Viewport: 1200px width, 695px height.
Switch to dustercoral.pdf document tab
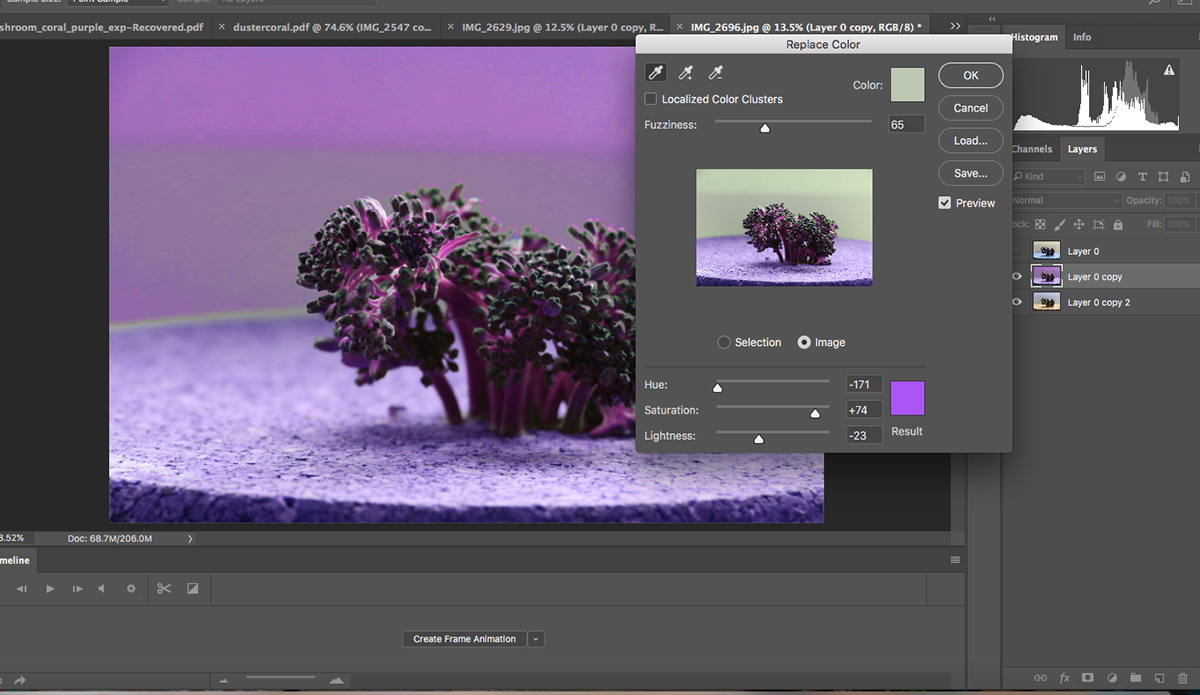click(332, 27)
